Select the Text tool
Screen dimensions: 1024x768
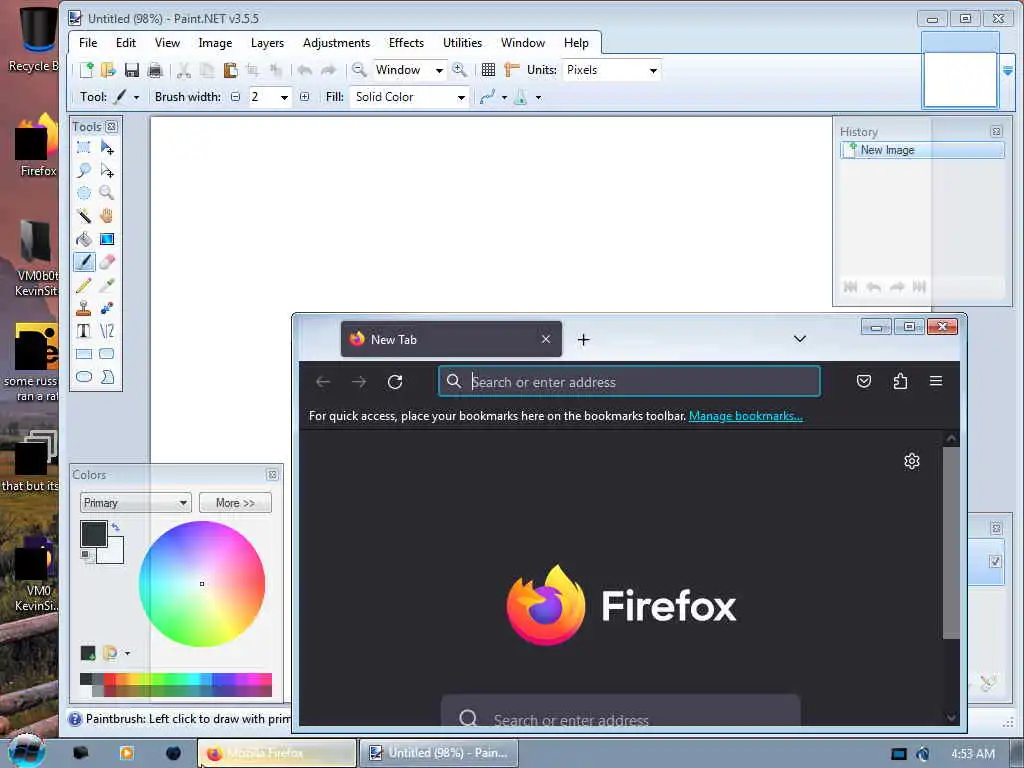point(84,331)
